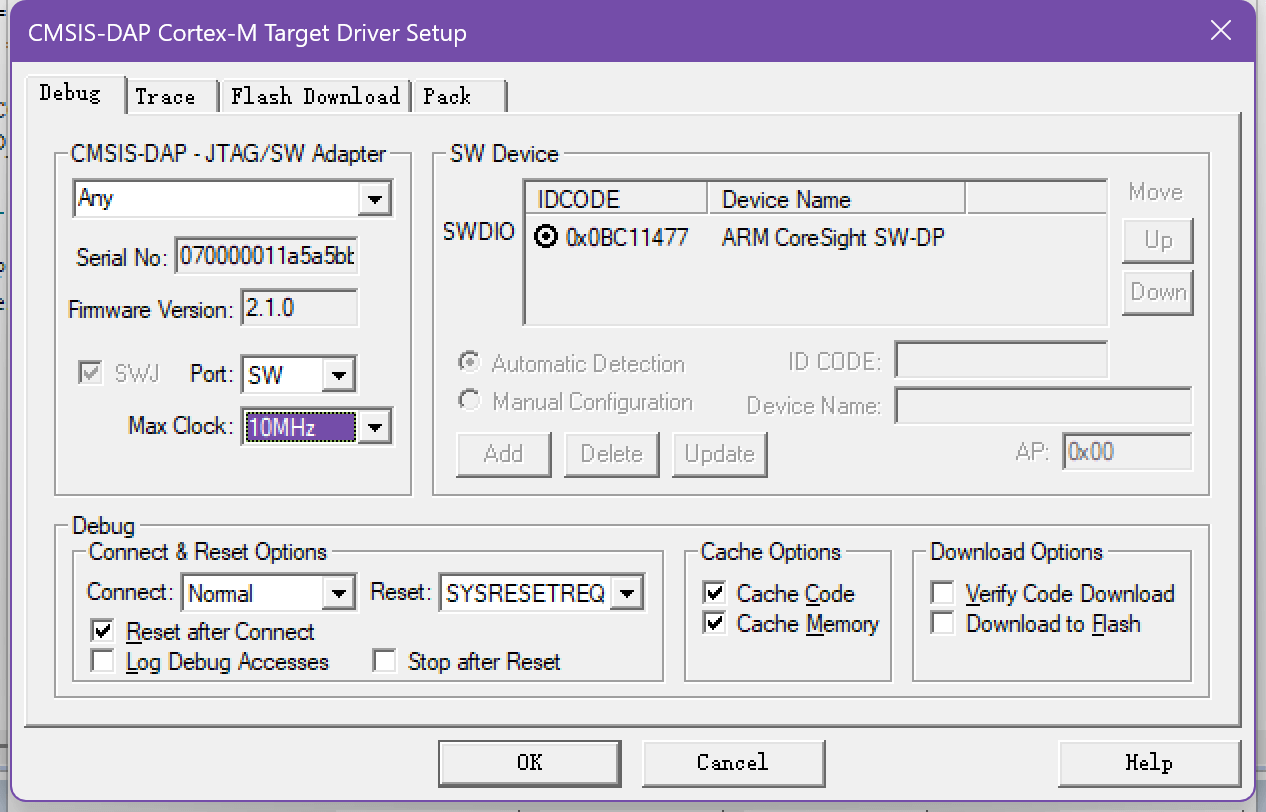Screen dimensions: 1266x812
Task: Switch to the Trace tab
Action: pyautogui.click(x=165, y=96)
